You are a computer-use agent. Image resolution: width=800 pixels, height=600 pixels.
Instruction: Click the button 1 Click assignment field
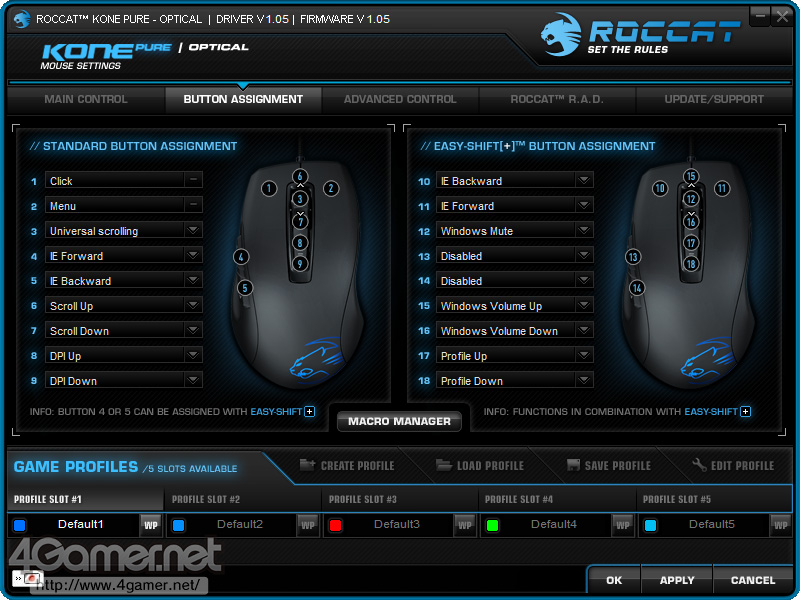coord(124,181)
